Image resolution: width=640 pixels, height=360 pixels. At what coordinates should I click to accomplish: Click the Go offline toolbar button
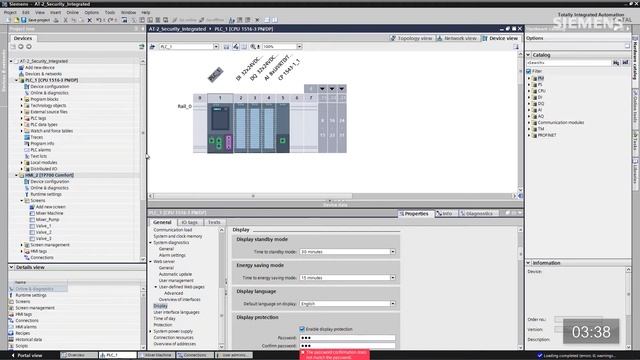211,20
